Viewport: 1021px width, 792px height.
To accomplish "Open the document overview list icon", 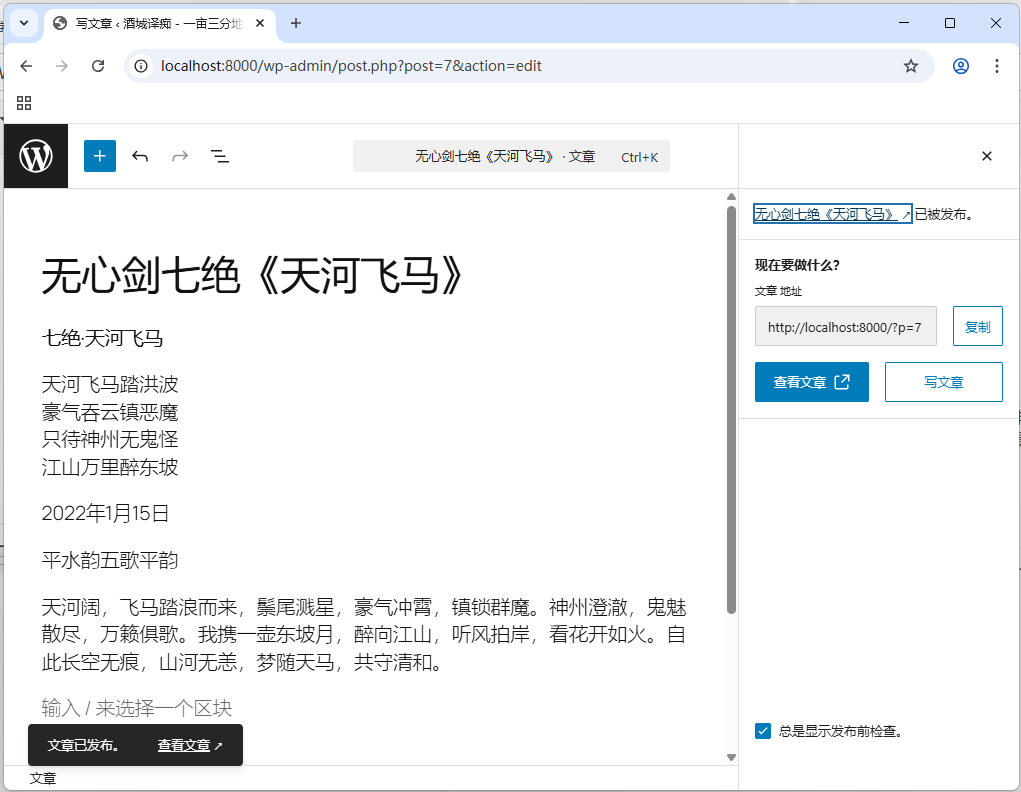I will (219, 156).
